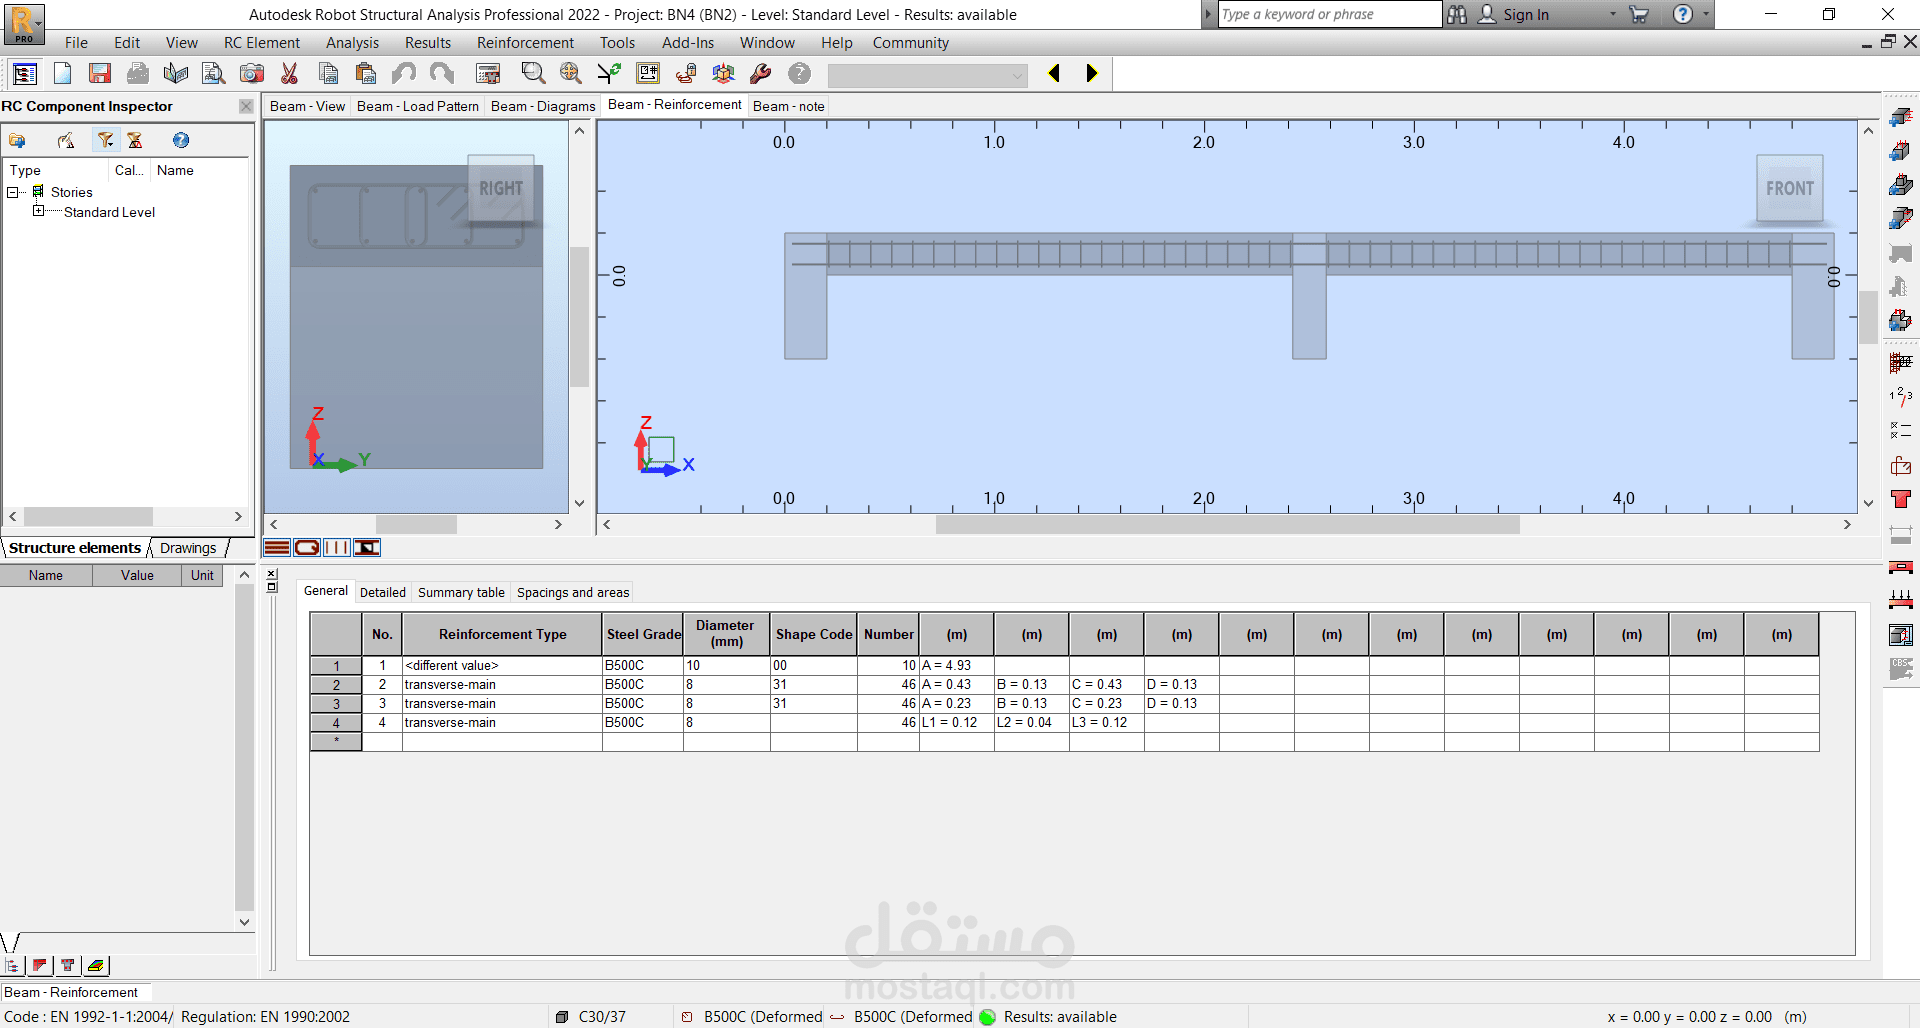This screenshot has width=1920, height=1028.
Task: Click the '<different value>' reinforcement type cell
Action: 502,665
